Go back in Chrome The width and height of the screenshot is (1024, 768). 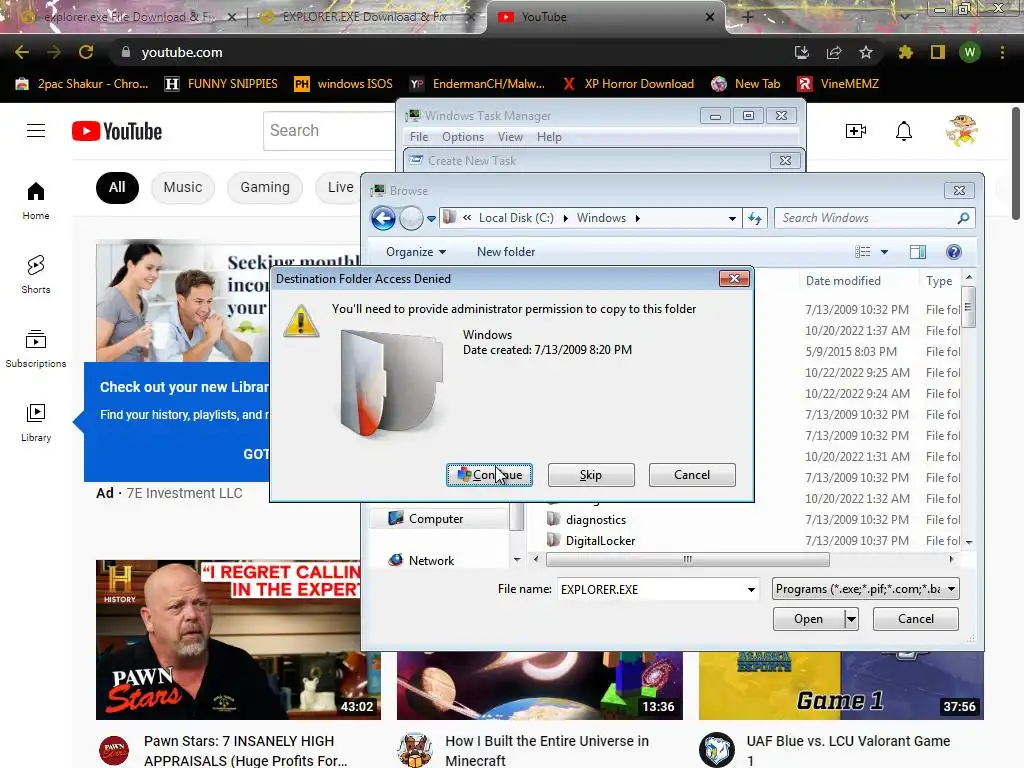(x=22, y=52)
